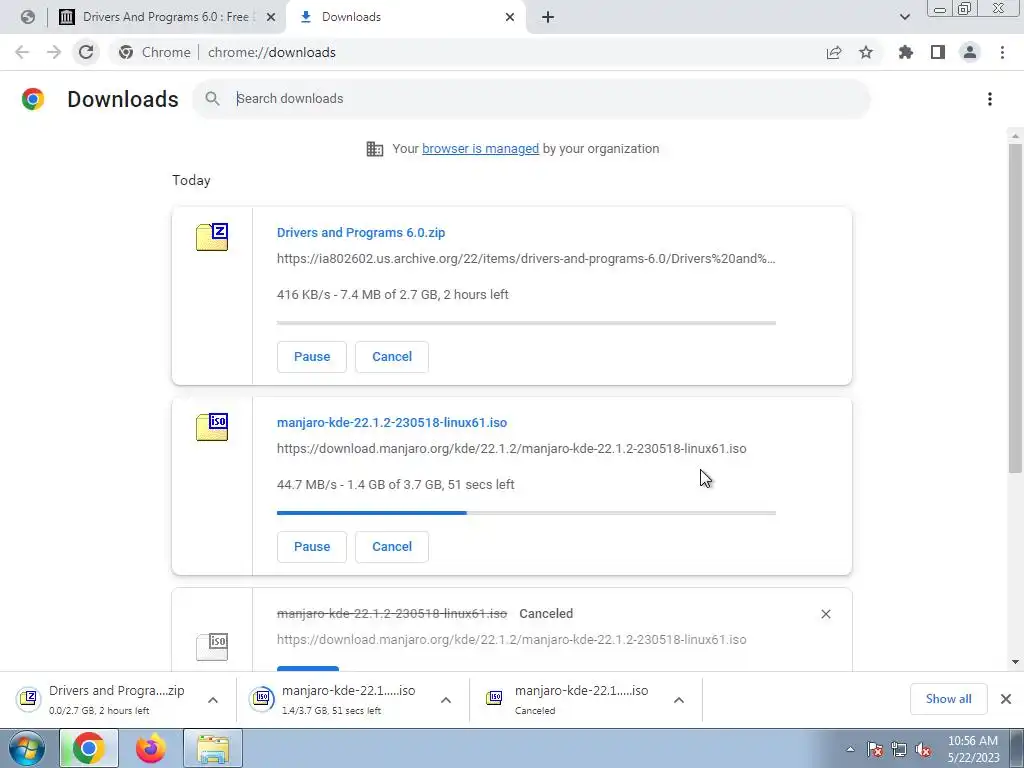1024x768 pixels.
Task: Click the Chrome taskbar icon
Action: click(89, 748)
